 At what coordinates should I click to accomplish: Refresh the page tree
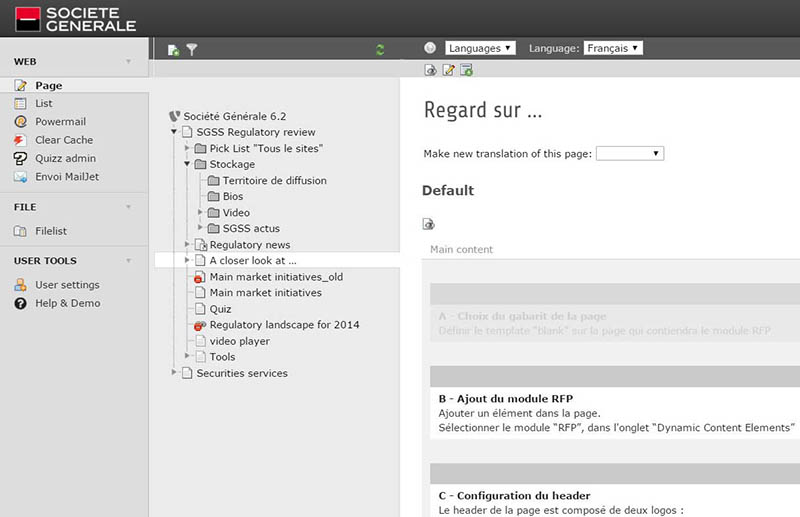pyautogui.click(x=380, y=50)
